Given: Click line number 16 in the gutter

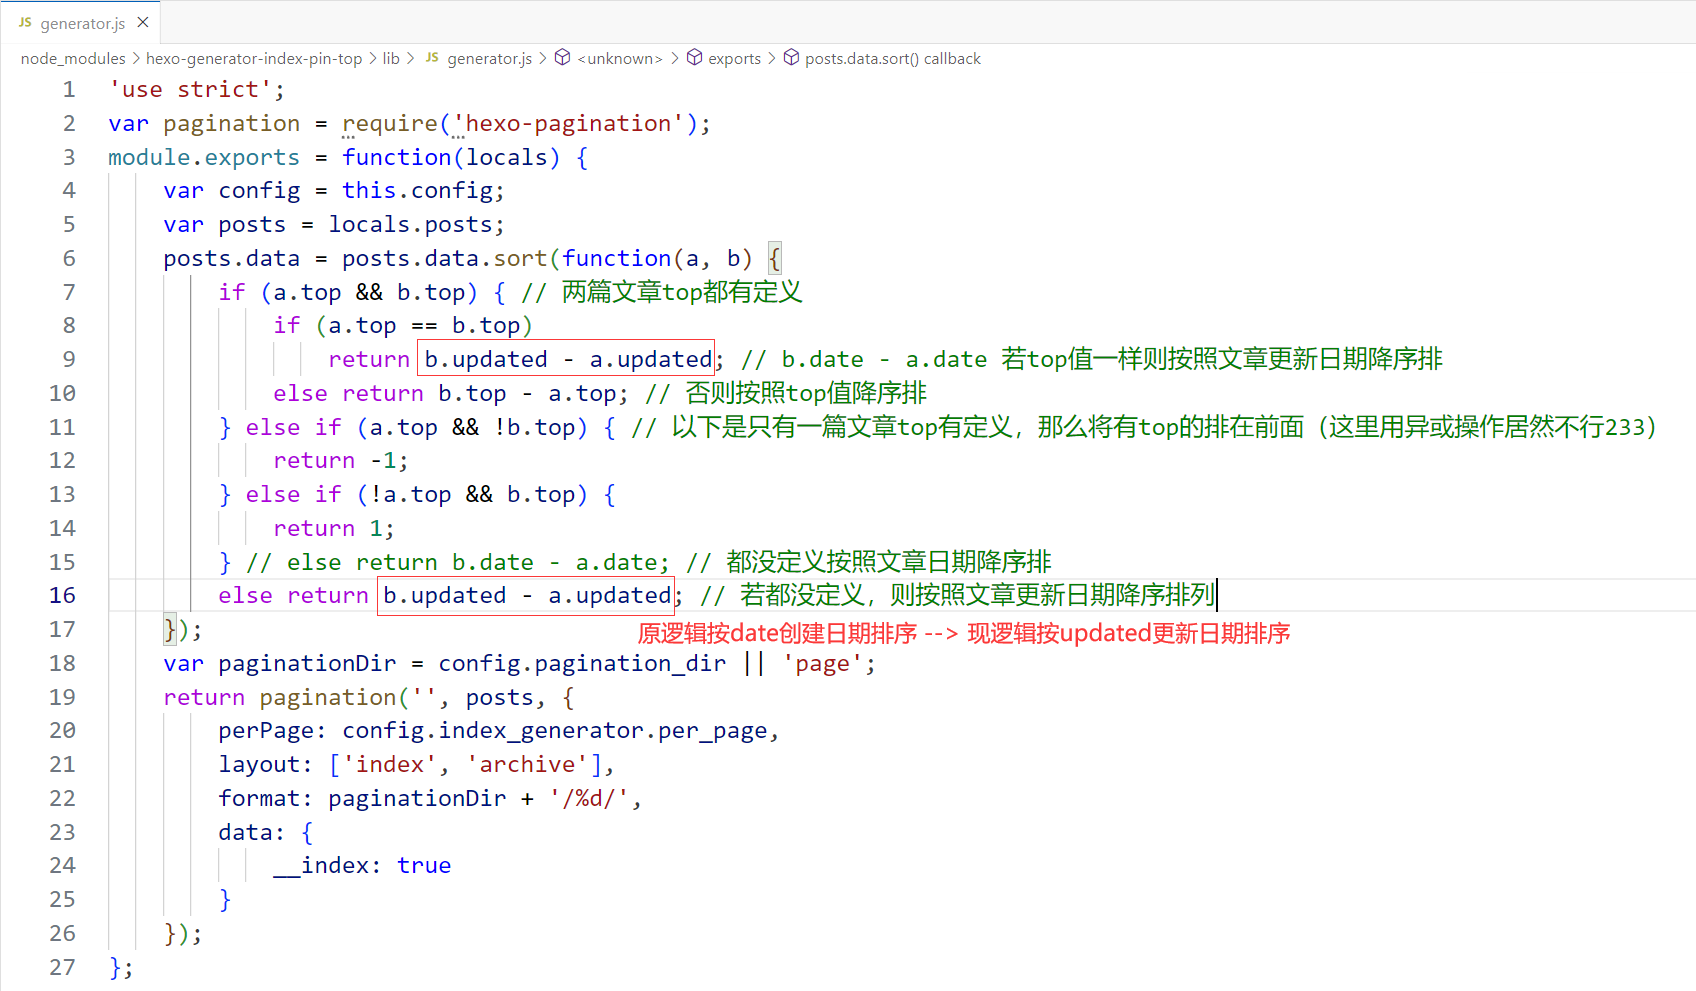Looking at the screenshot, I should click(62, 596).
